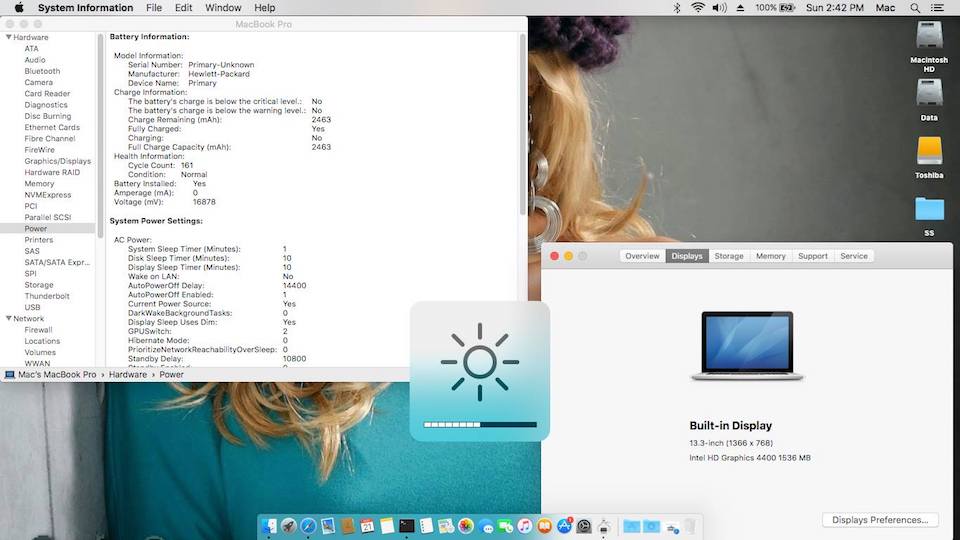Open Safari compass icon in dock
This screenshot has height=540, width=960.
pyautogui.click(x=308, y=526)
